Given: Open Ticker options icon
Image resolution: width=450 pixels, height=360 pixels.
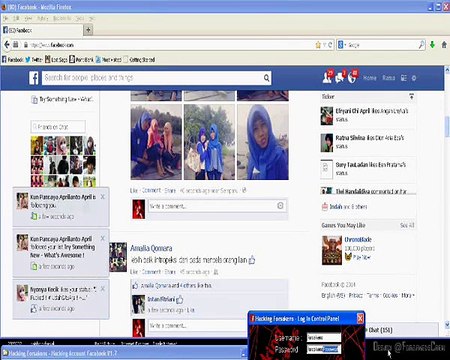Looking at the screenshot, I should [411, 96].
